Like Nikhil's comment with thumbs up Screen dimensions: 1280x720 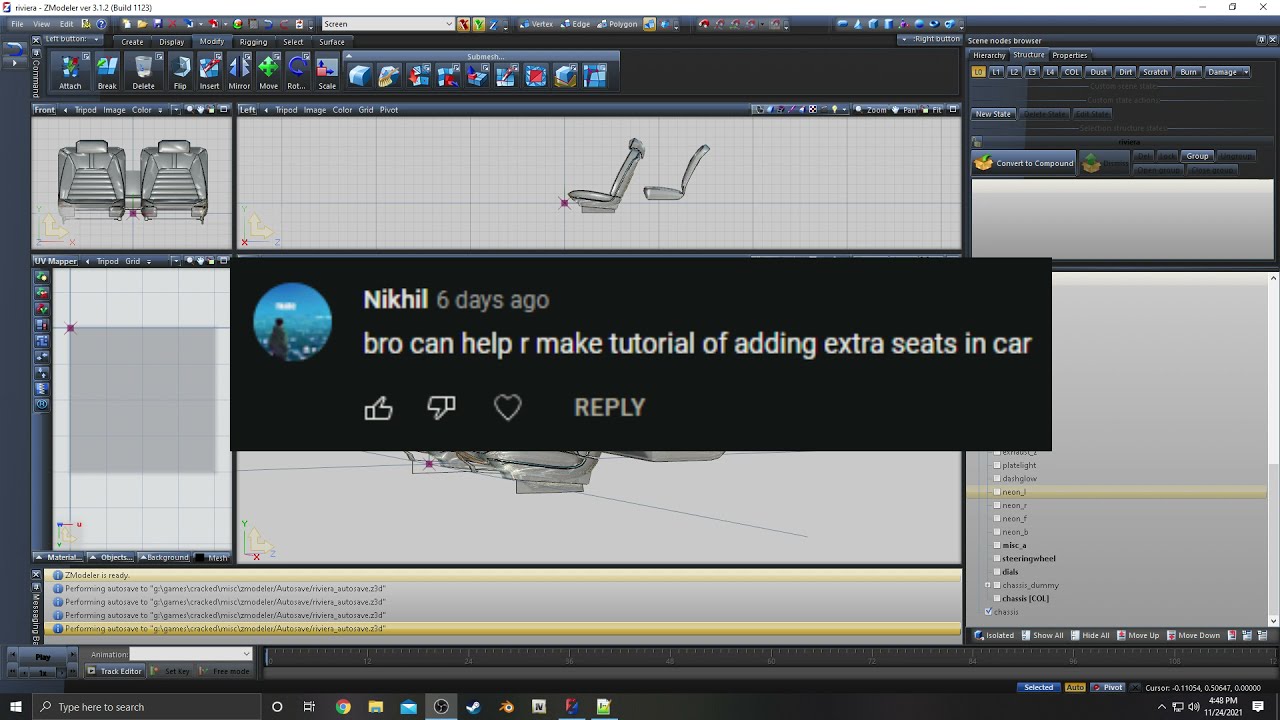pos(378,407)
